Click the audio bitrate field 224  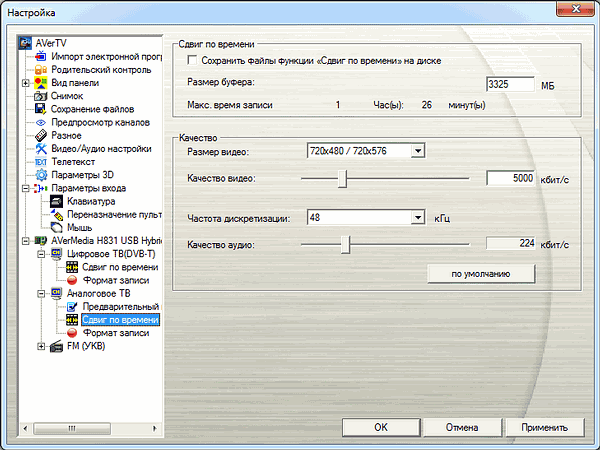[x=510, y=243]
